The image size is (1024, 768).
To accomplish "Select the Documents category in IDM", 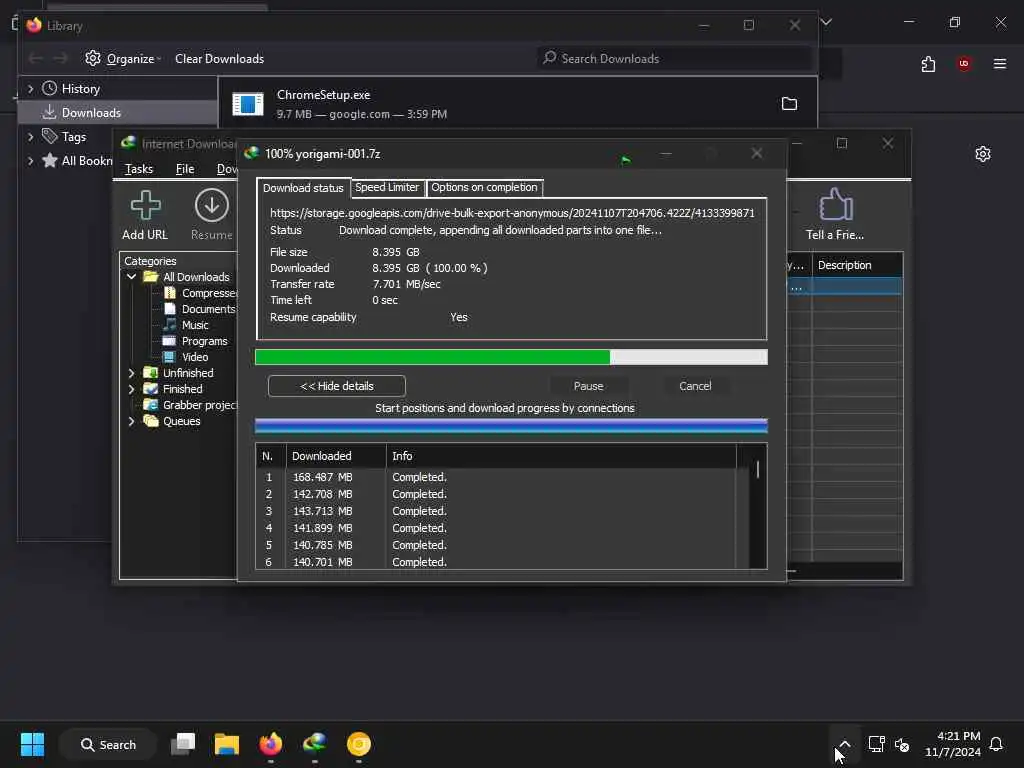I will (x=208, y=309).
